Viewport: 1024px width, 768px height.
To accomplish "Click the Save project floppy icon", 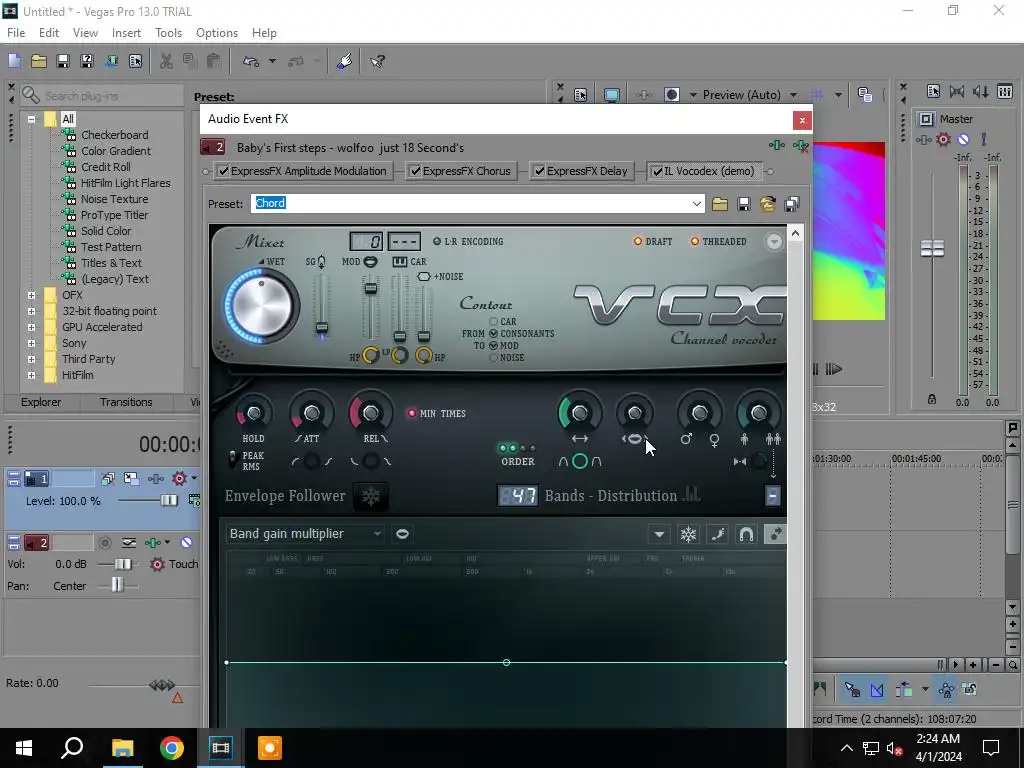I will [63, 61].
